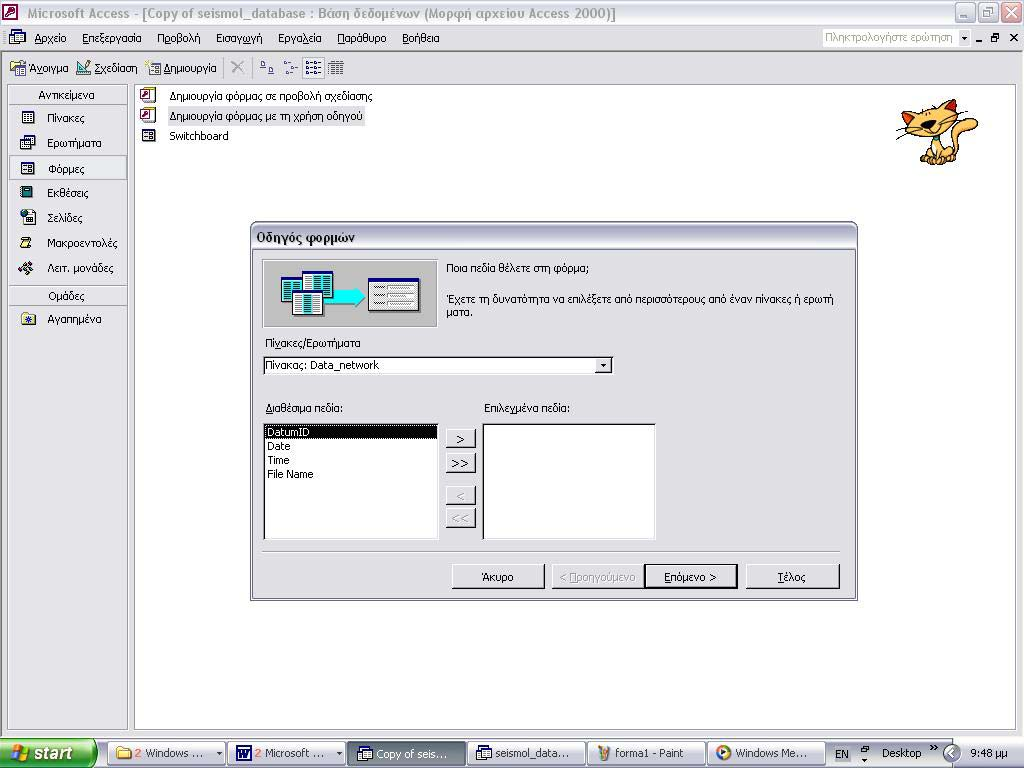Click inside Επιλεγμένα πεδία list box
This screenshot has height=768, width=1024.
[x=569, y=481]
